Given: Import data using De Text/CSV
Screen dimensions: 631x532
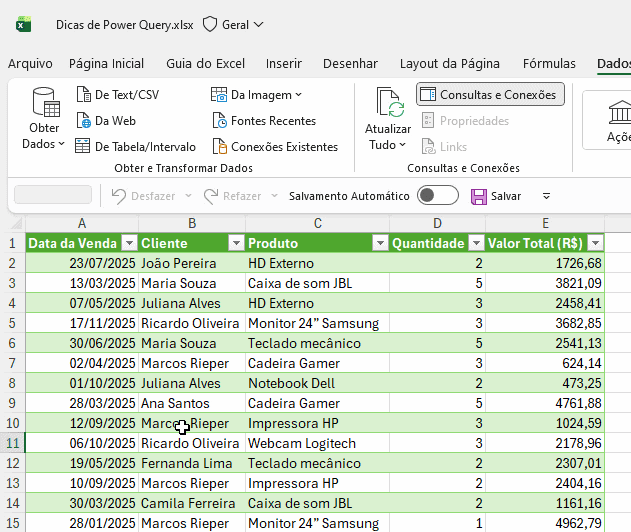Looking at the screenshot, I should click(x=118, y=95).
